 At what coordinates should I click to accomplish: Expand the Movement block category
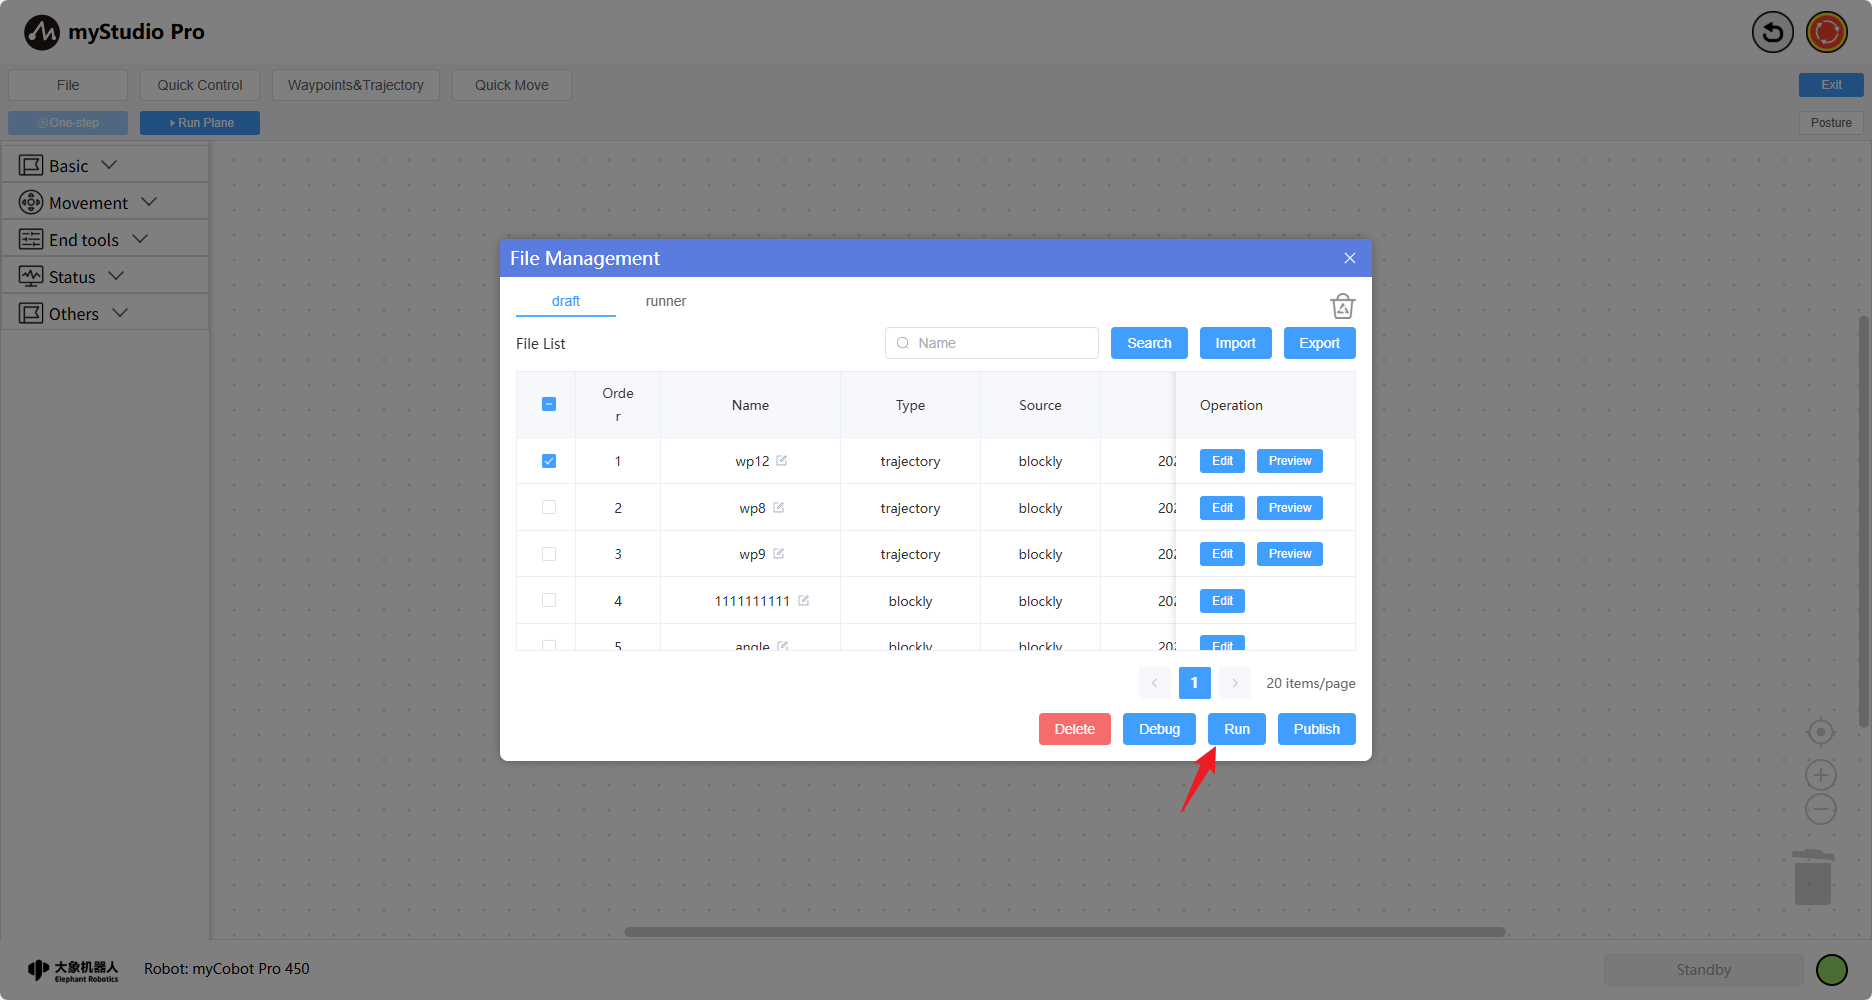[89, 203]
